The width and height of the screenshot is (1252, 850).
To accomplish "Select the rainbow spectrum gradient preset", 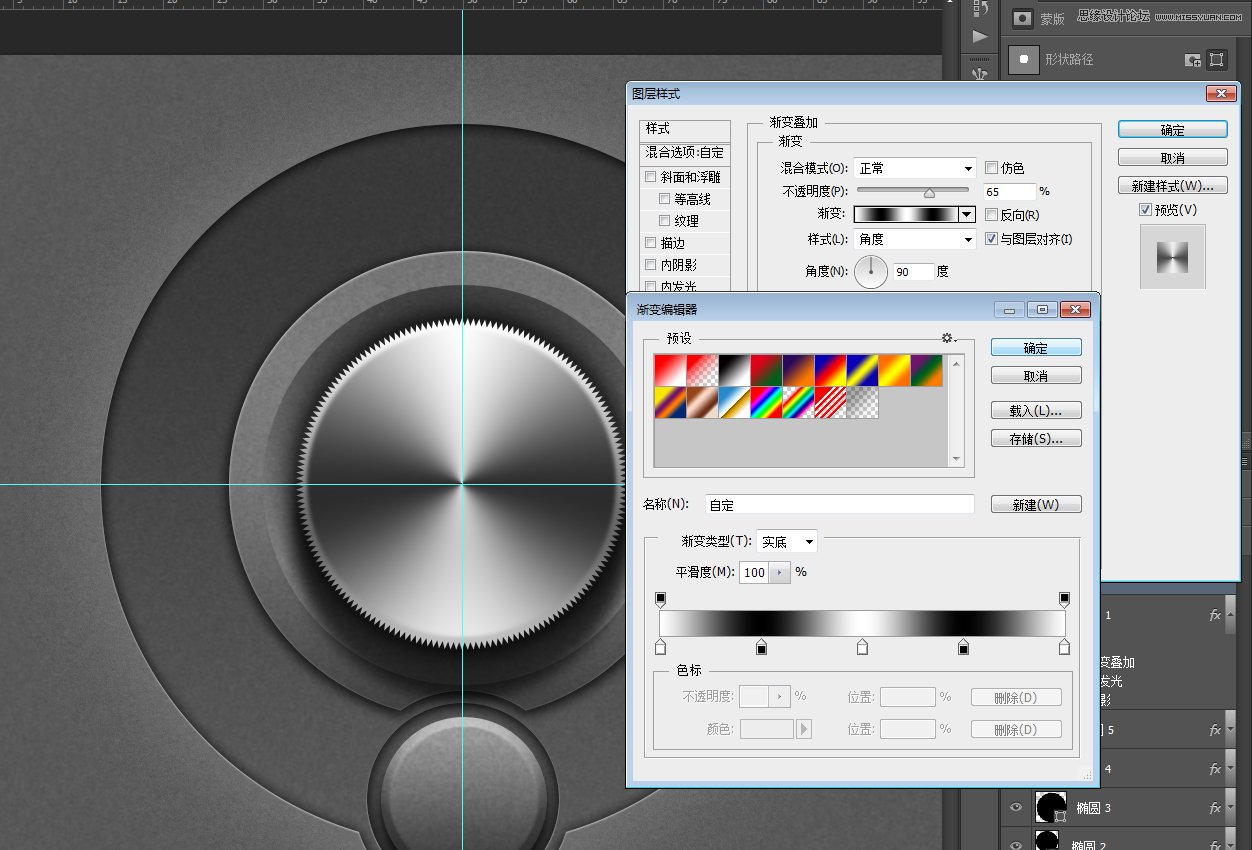I will 767,402.
